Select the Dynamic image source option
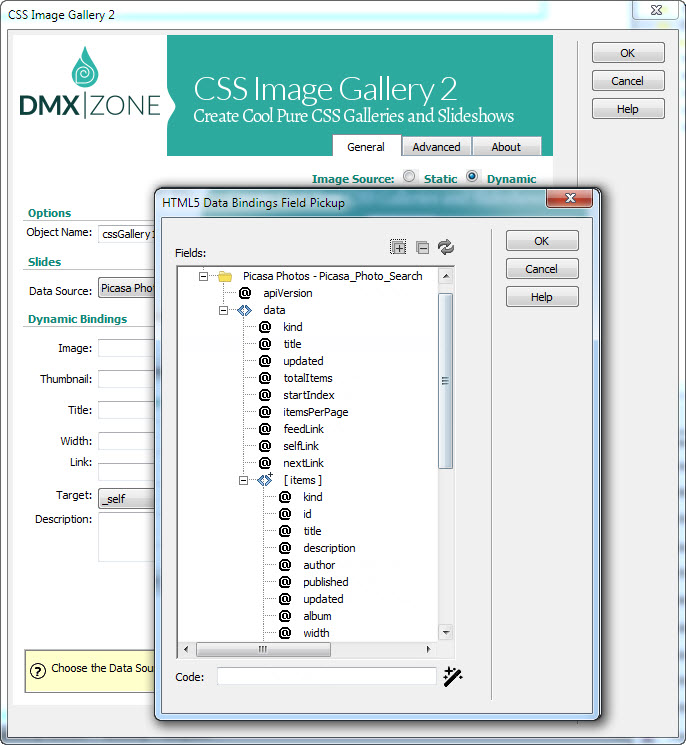 [472, 176]
